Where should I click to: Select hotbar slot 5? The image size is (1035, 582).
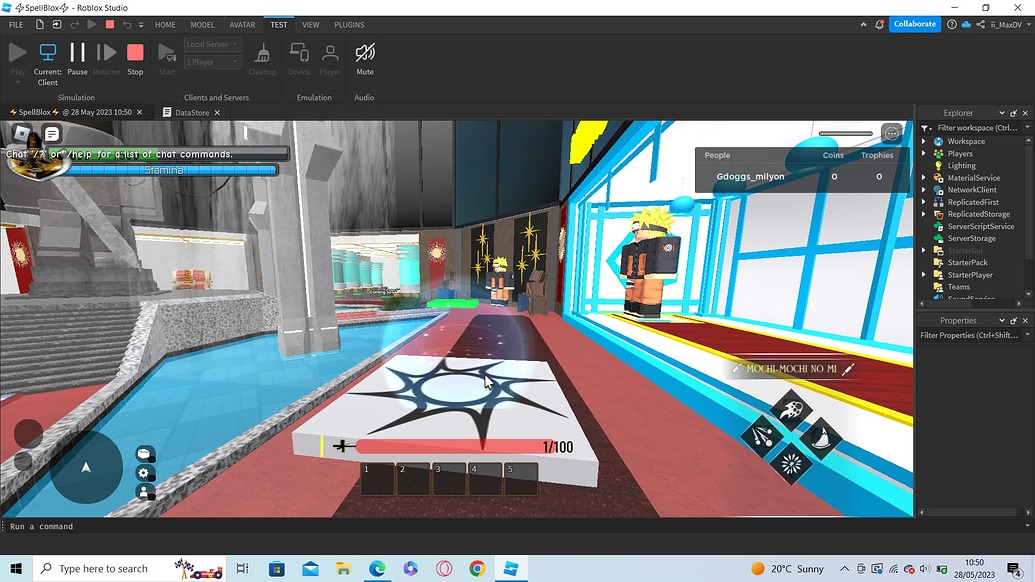click(x=521, y=478)
